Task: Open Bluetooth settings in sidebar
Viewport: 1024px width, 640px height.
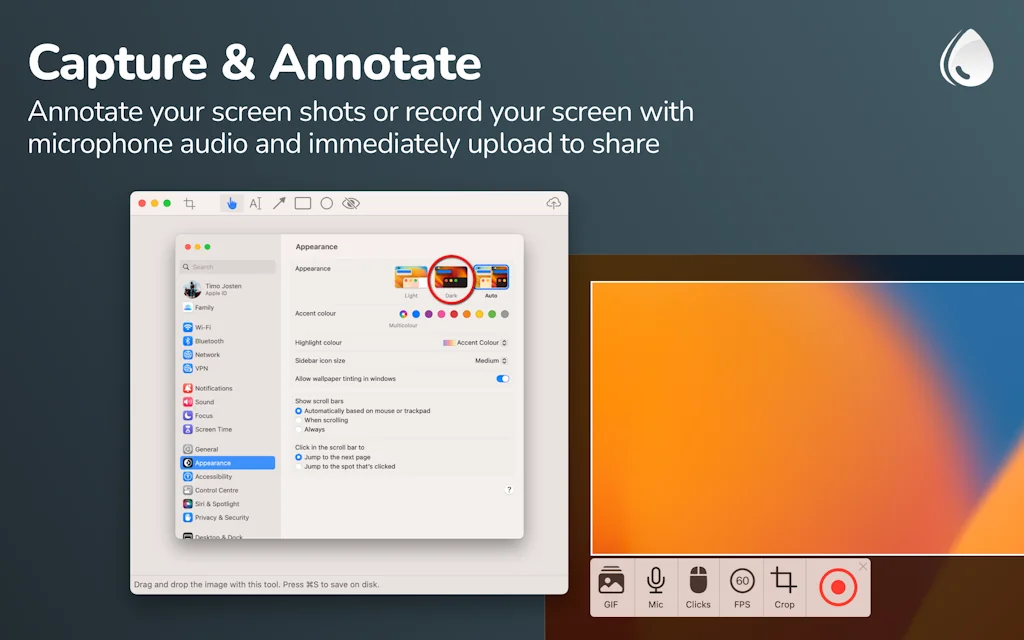Action: coord(209,341)
